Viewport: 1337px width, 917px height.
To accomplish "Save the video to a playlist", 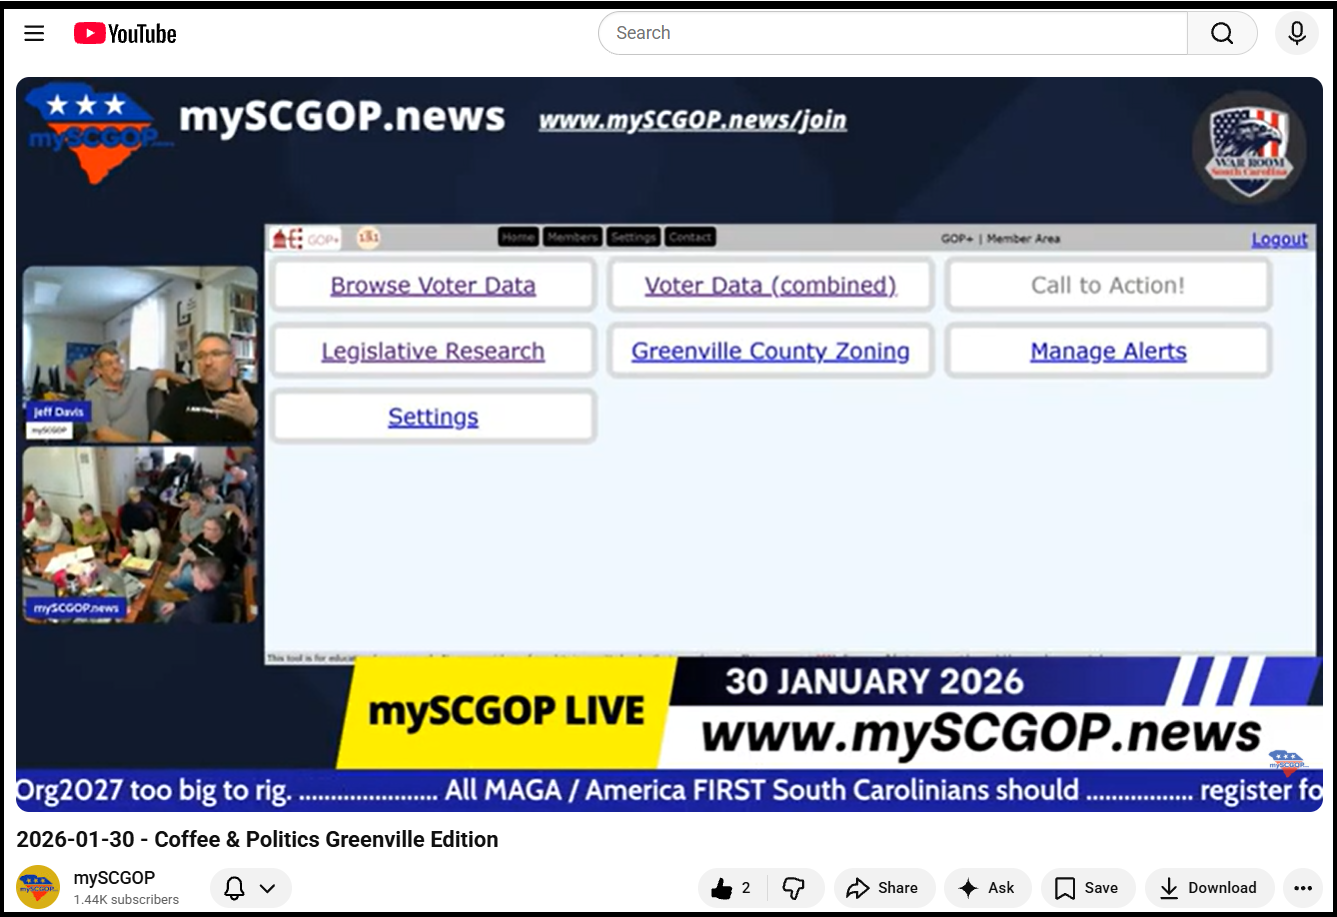I will [1086, 888].
